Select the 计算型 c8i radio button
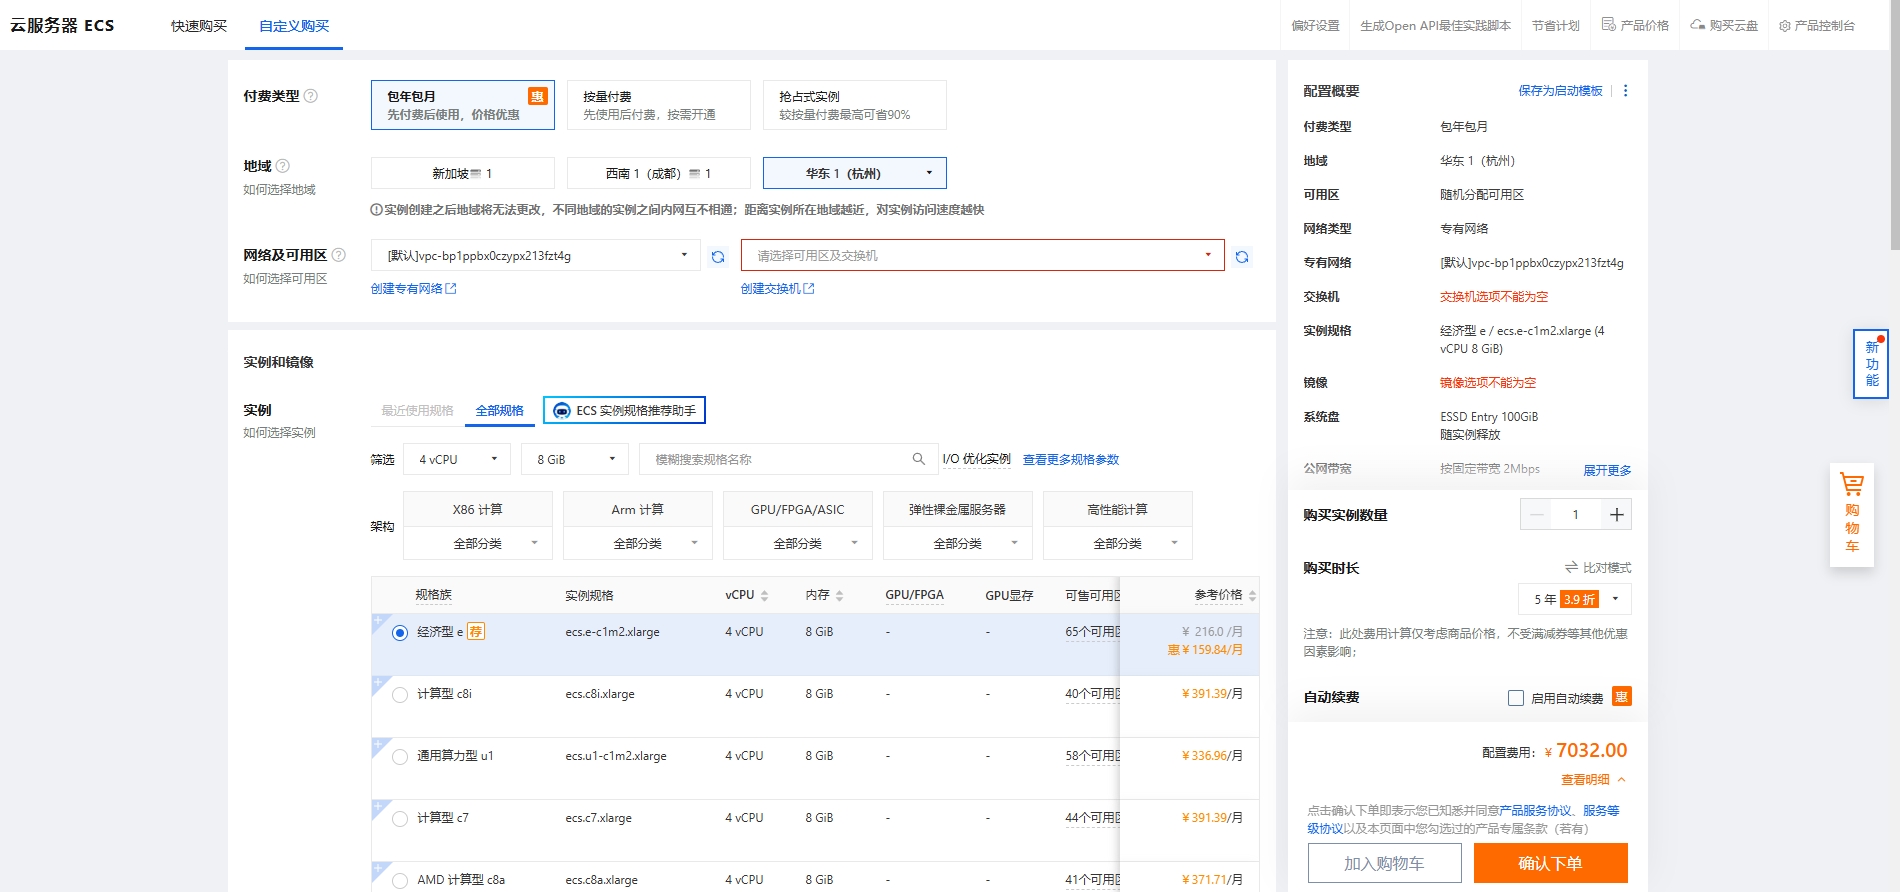 coord(400,695)
